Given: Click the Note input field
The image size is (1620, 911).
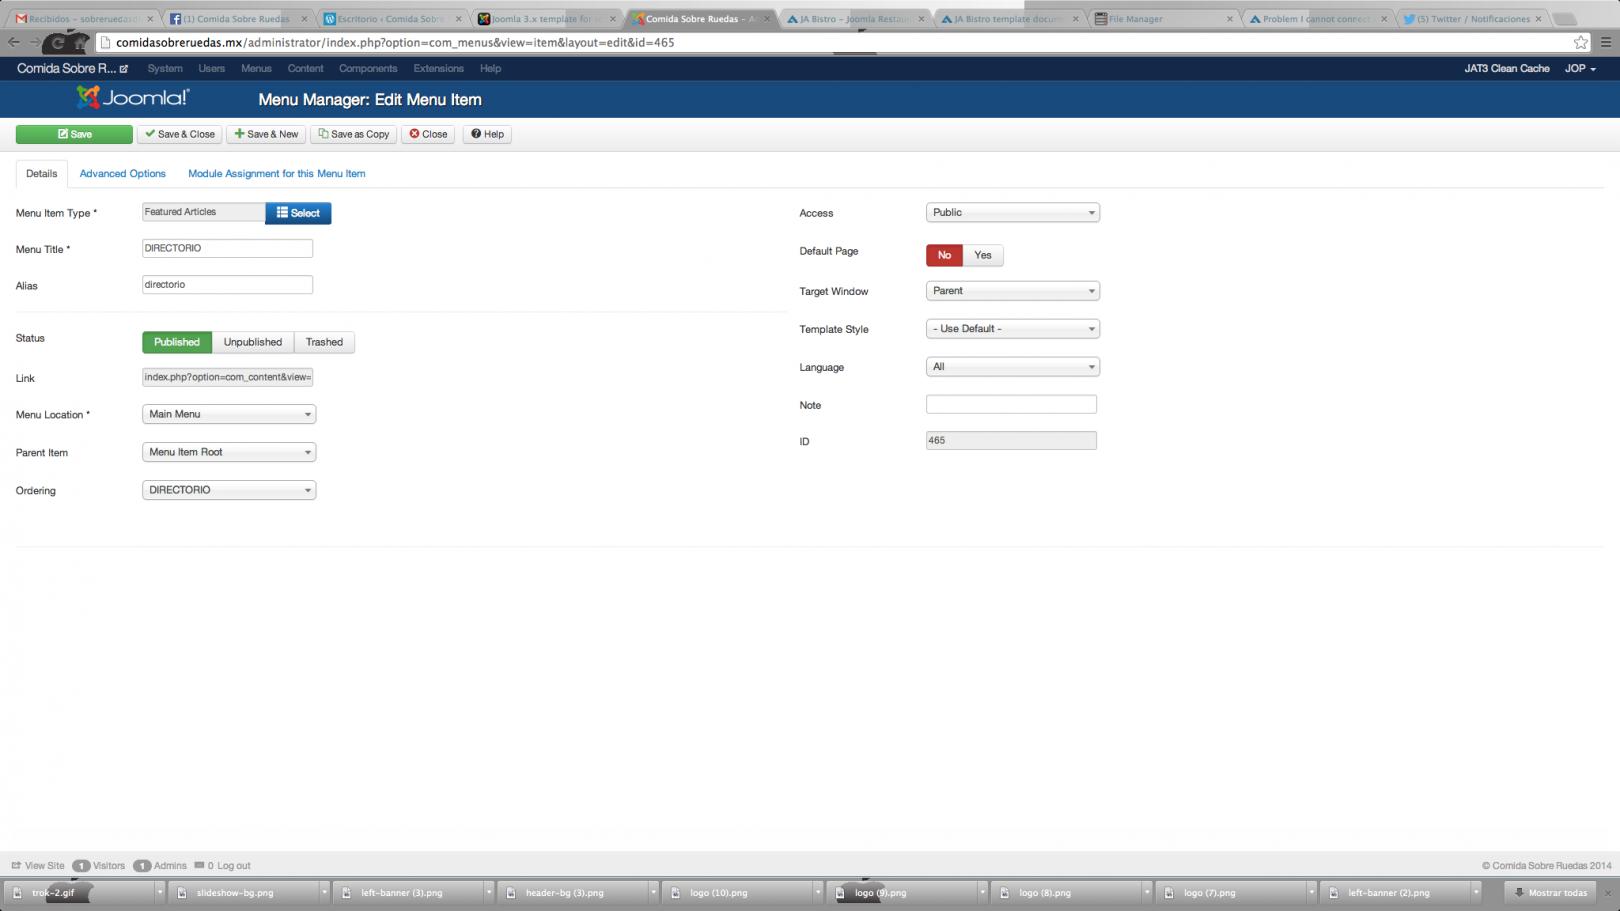Looking at the screenshot, I should pyautogui.click(x=1012, y=405).
